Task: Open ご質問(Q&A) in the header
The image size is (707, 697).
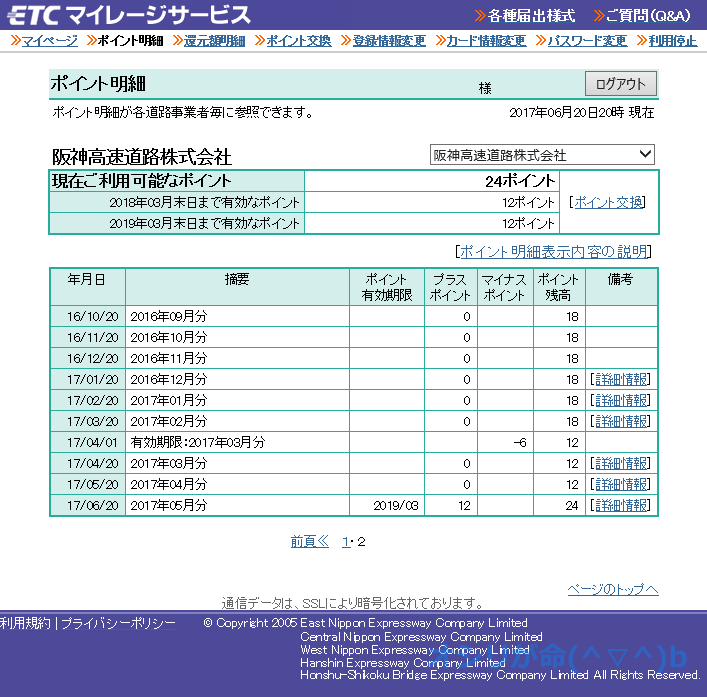Action: click(x=648, y=16)
